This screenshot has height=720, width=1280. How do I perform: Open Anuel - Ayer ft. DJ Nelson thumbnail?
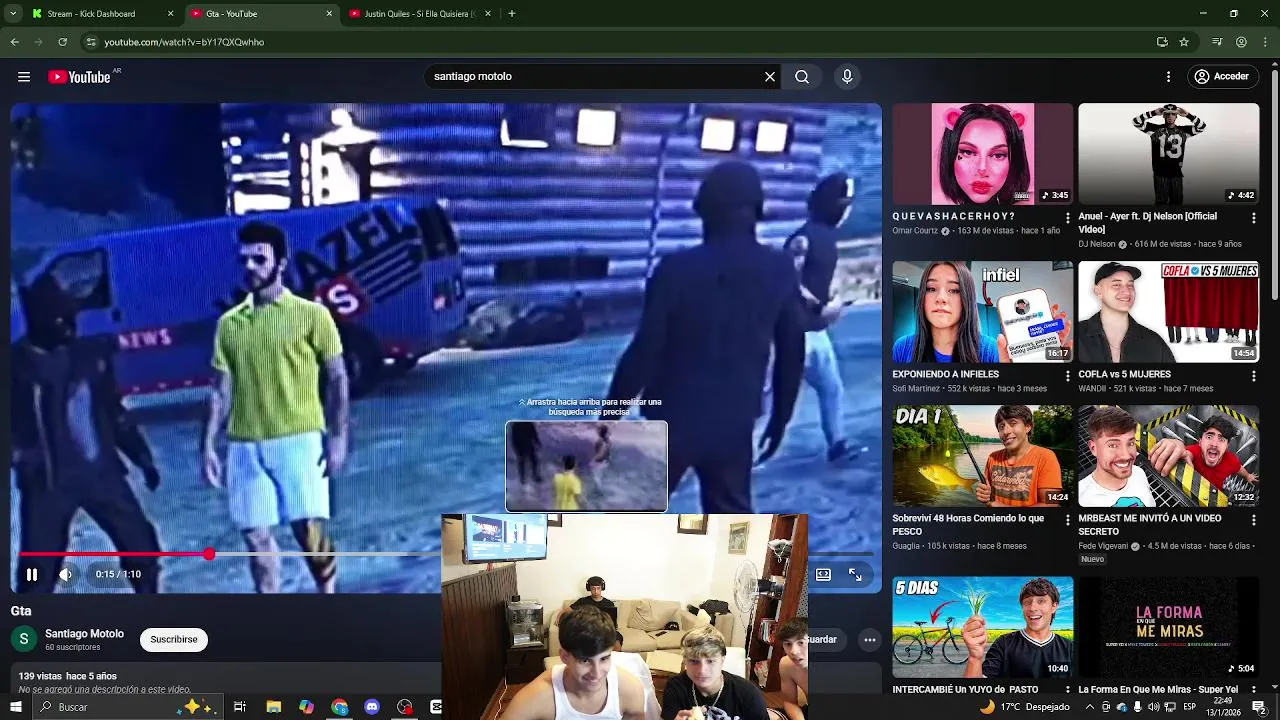[x=1168, y=154]
